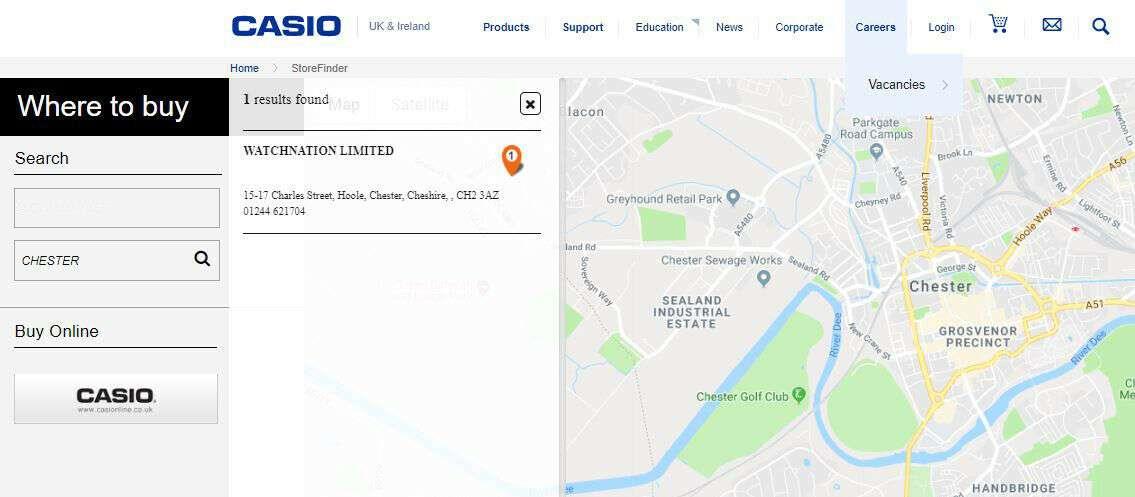Click the Home breadcrumb link
Viewport: 1135px width, 497px height.
[x=244, y=68]
